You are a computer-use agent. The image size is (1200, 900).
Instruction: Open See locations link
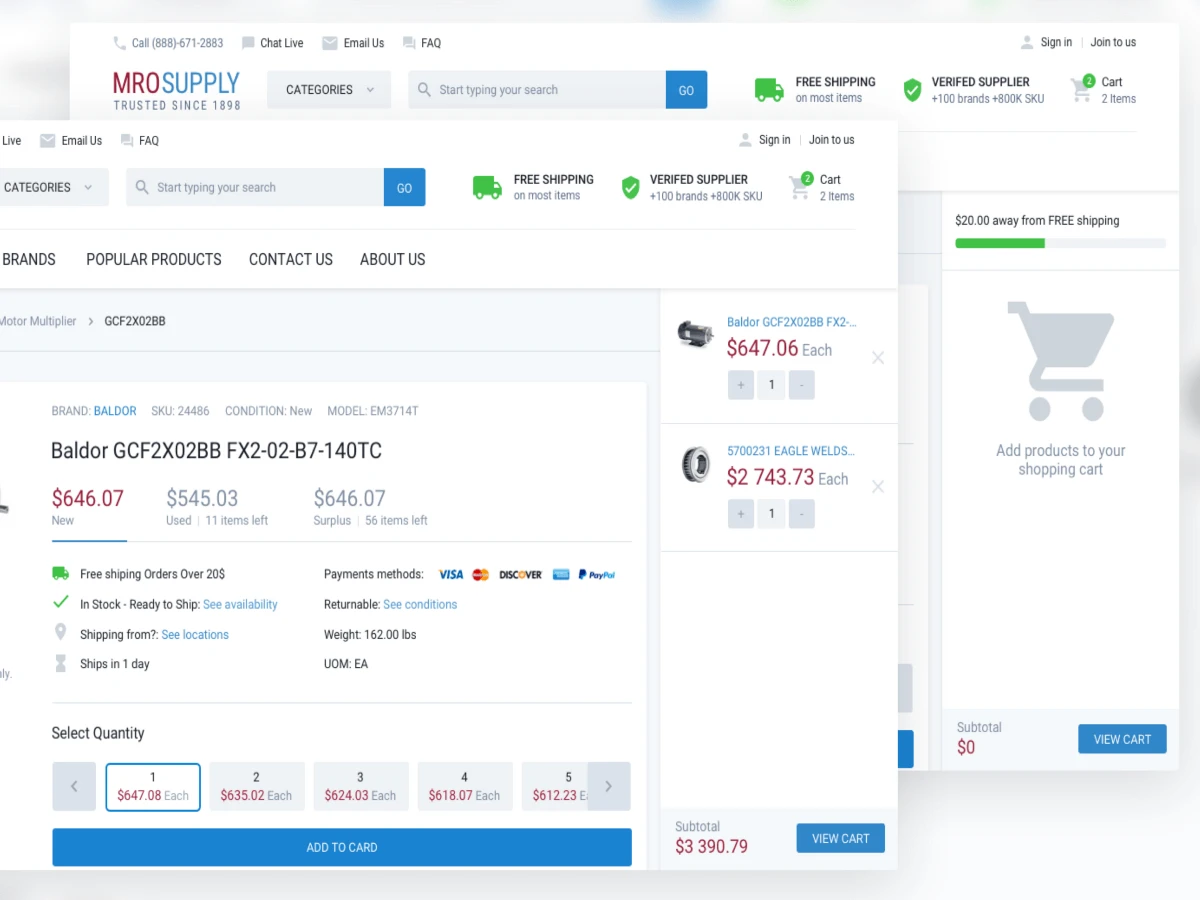point(195,634)
